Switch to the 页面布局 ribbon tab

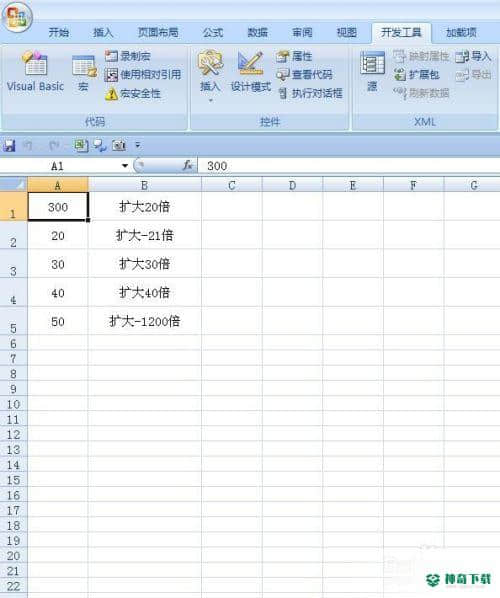[158, 32]
